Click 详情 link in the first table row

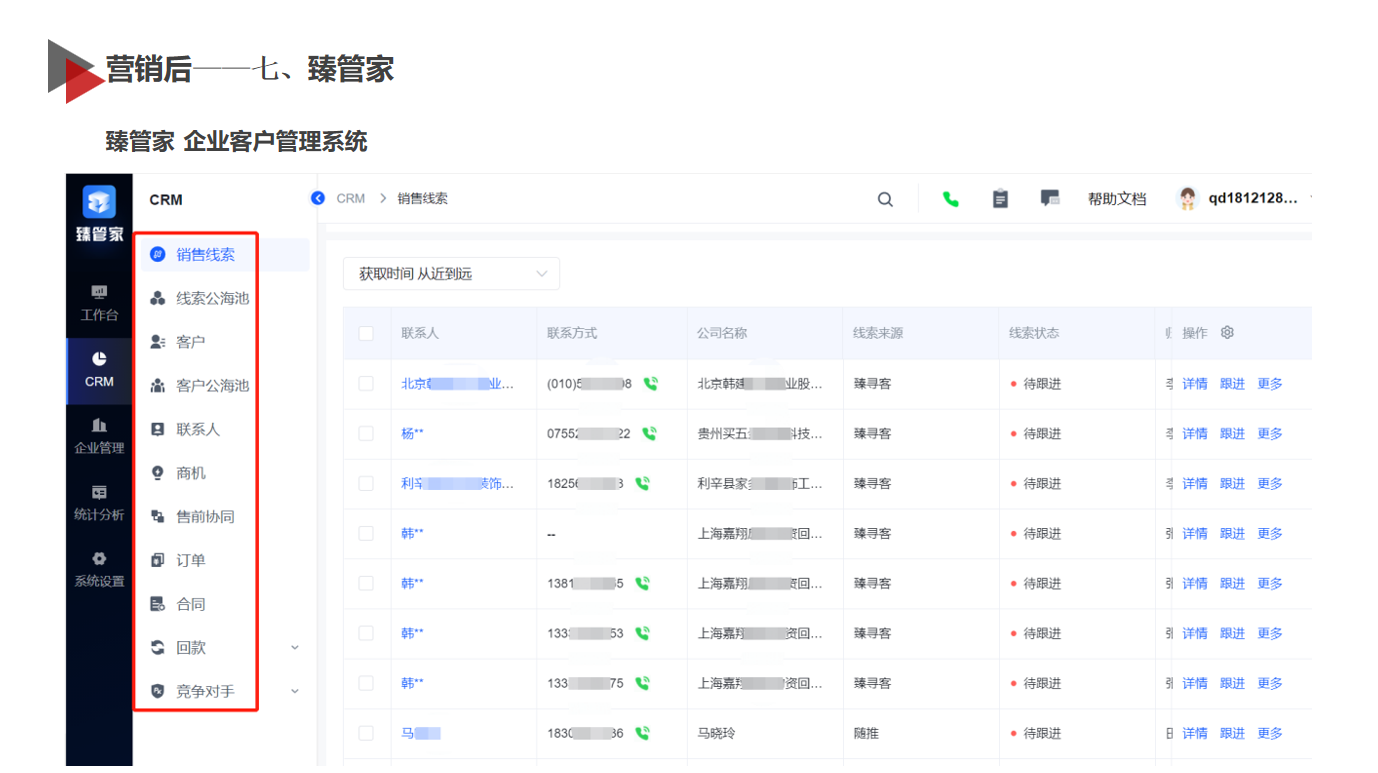point(1195,384)
